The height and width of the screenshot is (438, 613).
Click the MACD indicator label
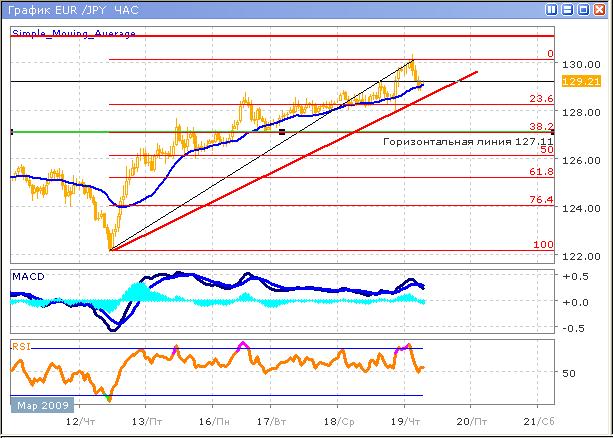[x=26, y=275]
